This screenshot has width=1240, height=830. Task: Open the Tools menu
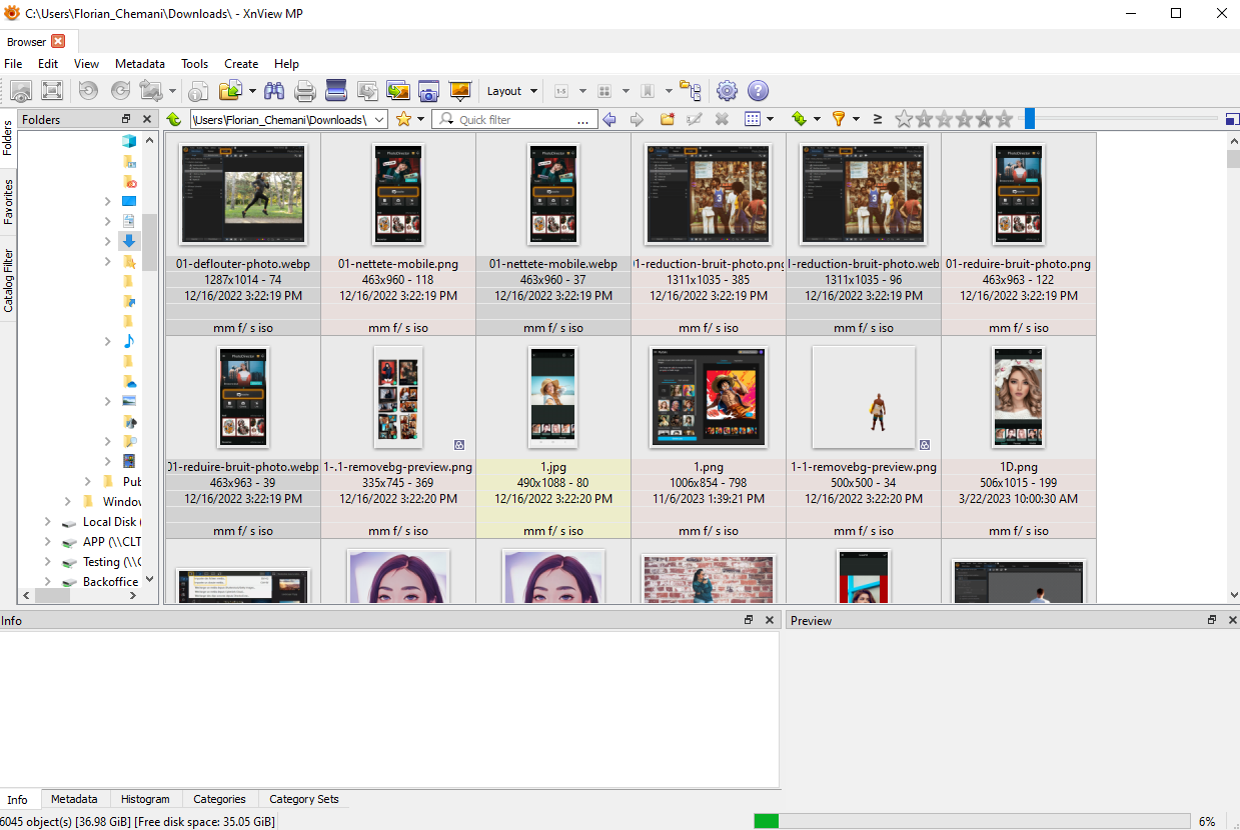pos(194,63)
